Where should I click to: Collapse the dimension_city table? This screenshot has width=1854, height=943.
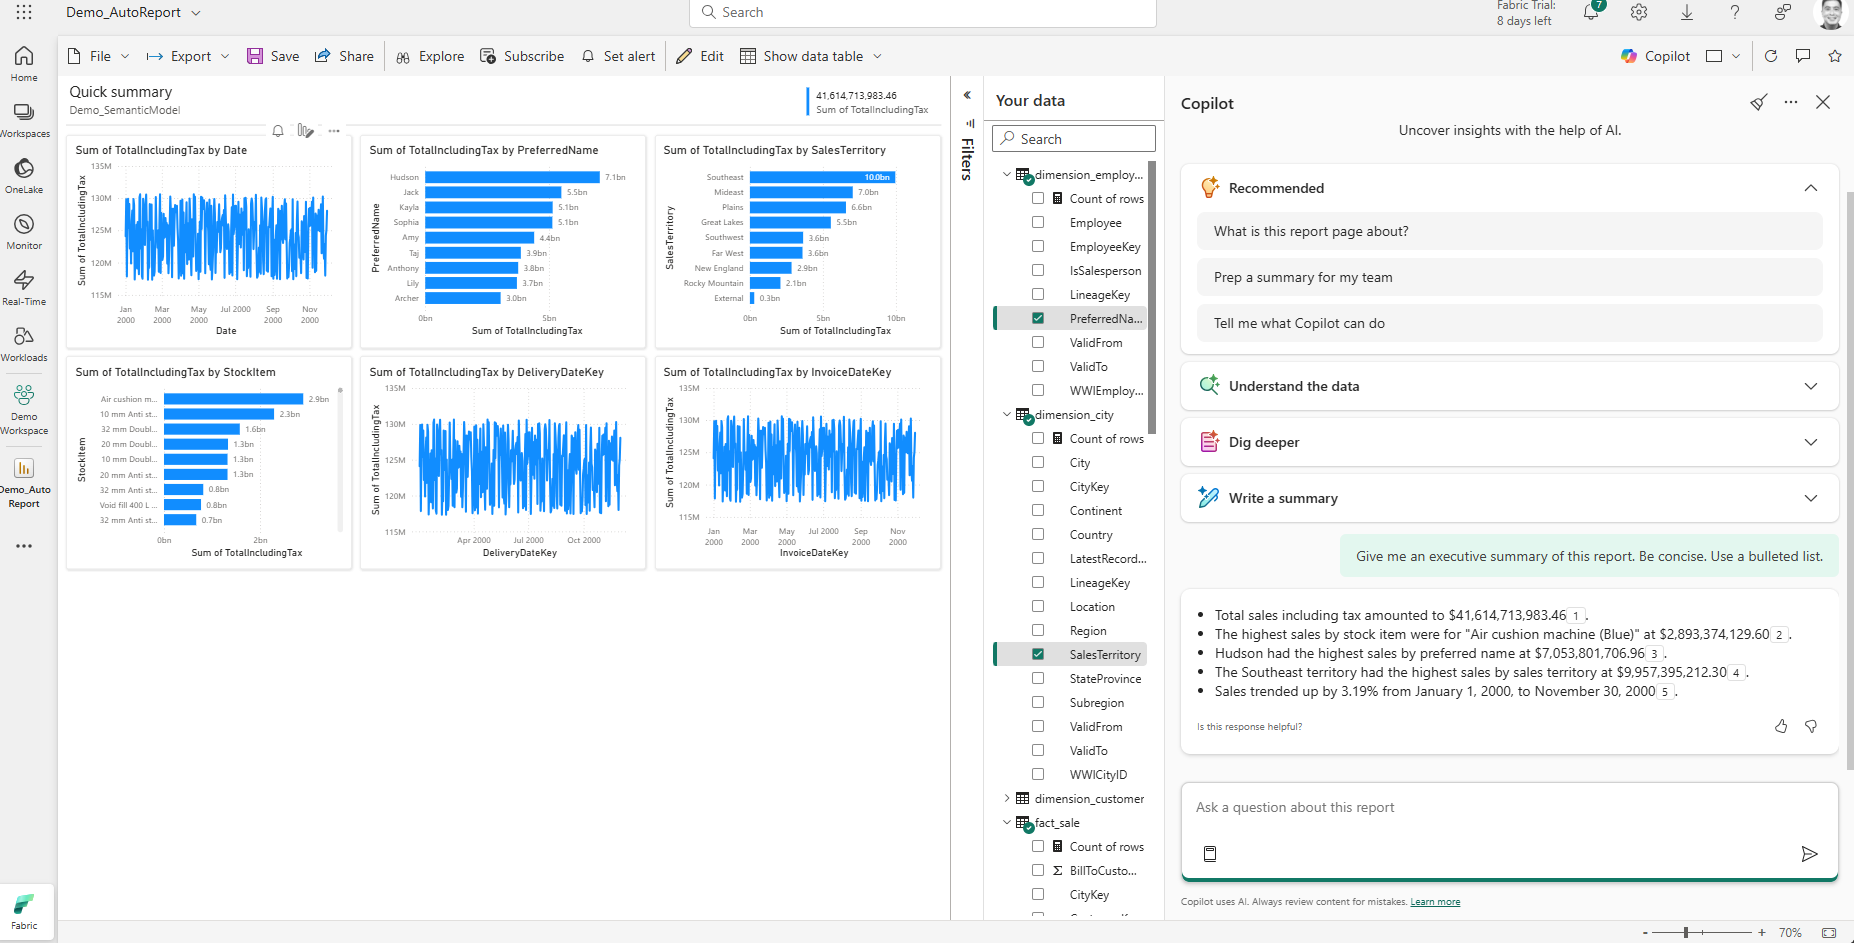click(x=1007, y=414)
